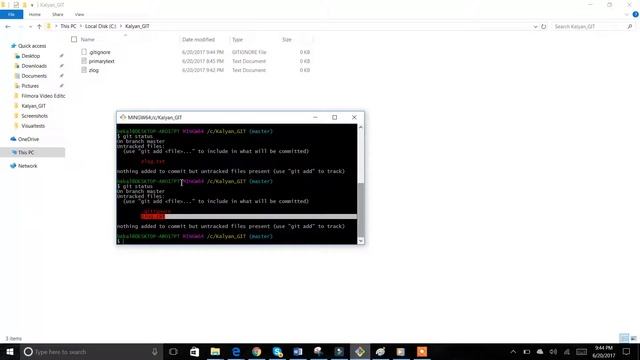
Task: Select This PC in the navigation pane
Action: [26, 152]
